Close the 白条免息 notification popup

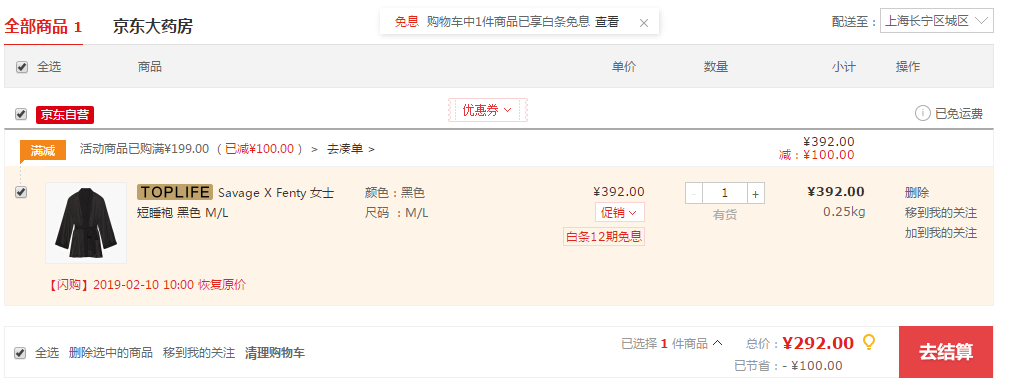643,23
